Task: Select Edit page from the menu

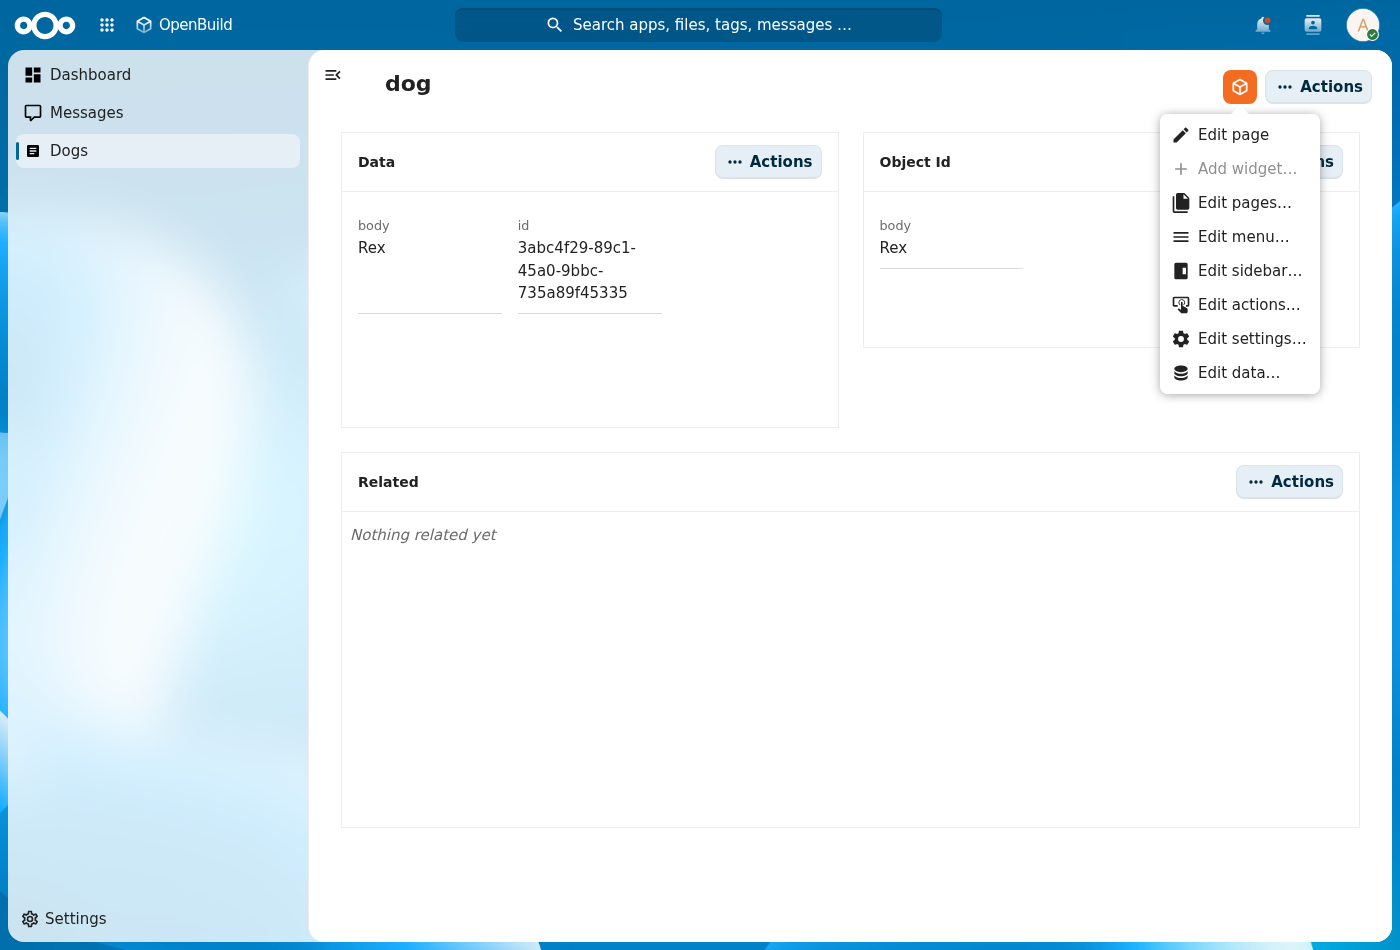Action: [x=1240, y=135]
